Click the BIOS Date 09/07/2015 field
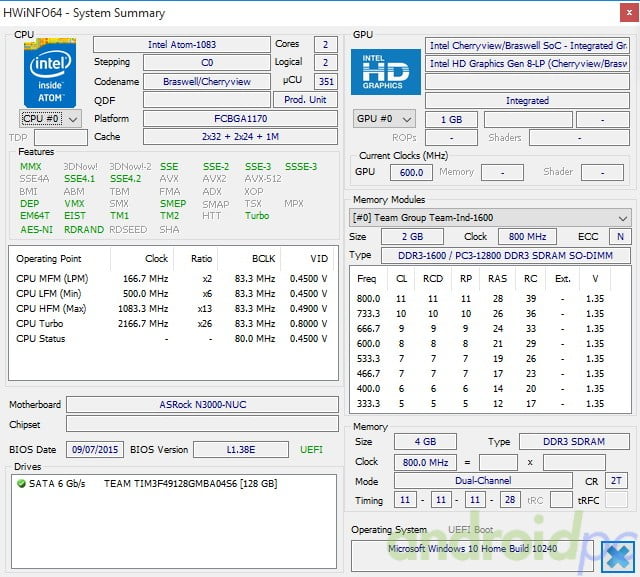 [95, 450]
